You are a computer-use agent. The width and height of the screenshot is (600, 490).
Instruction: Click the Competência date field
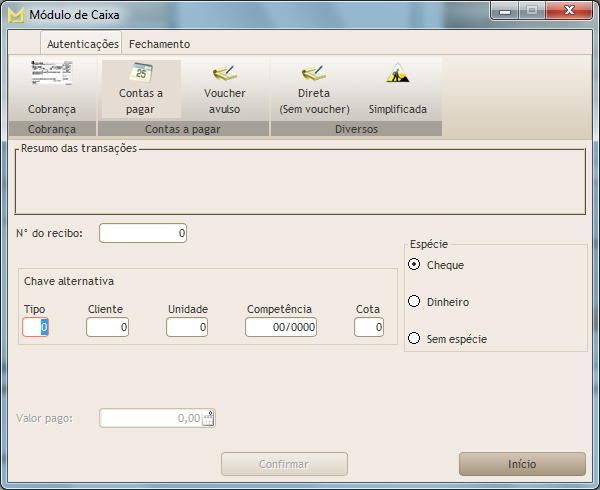click(x=281, y=327)
